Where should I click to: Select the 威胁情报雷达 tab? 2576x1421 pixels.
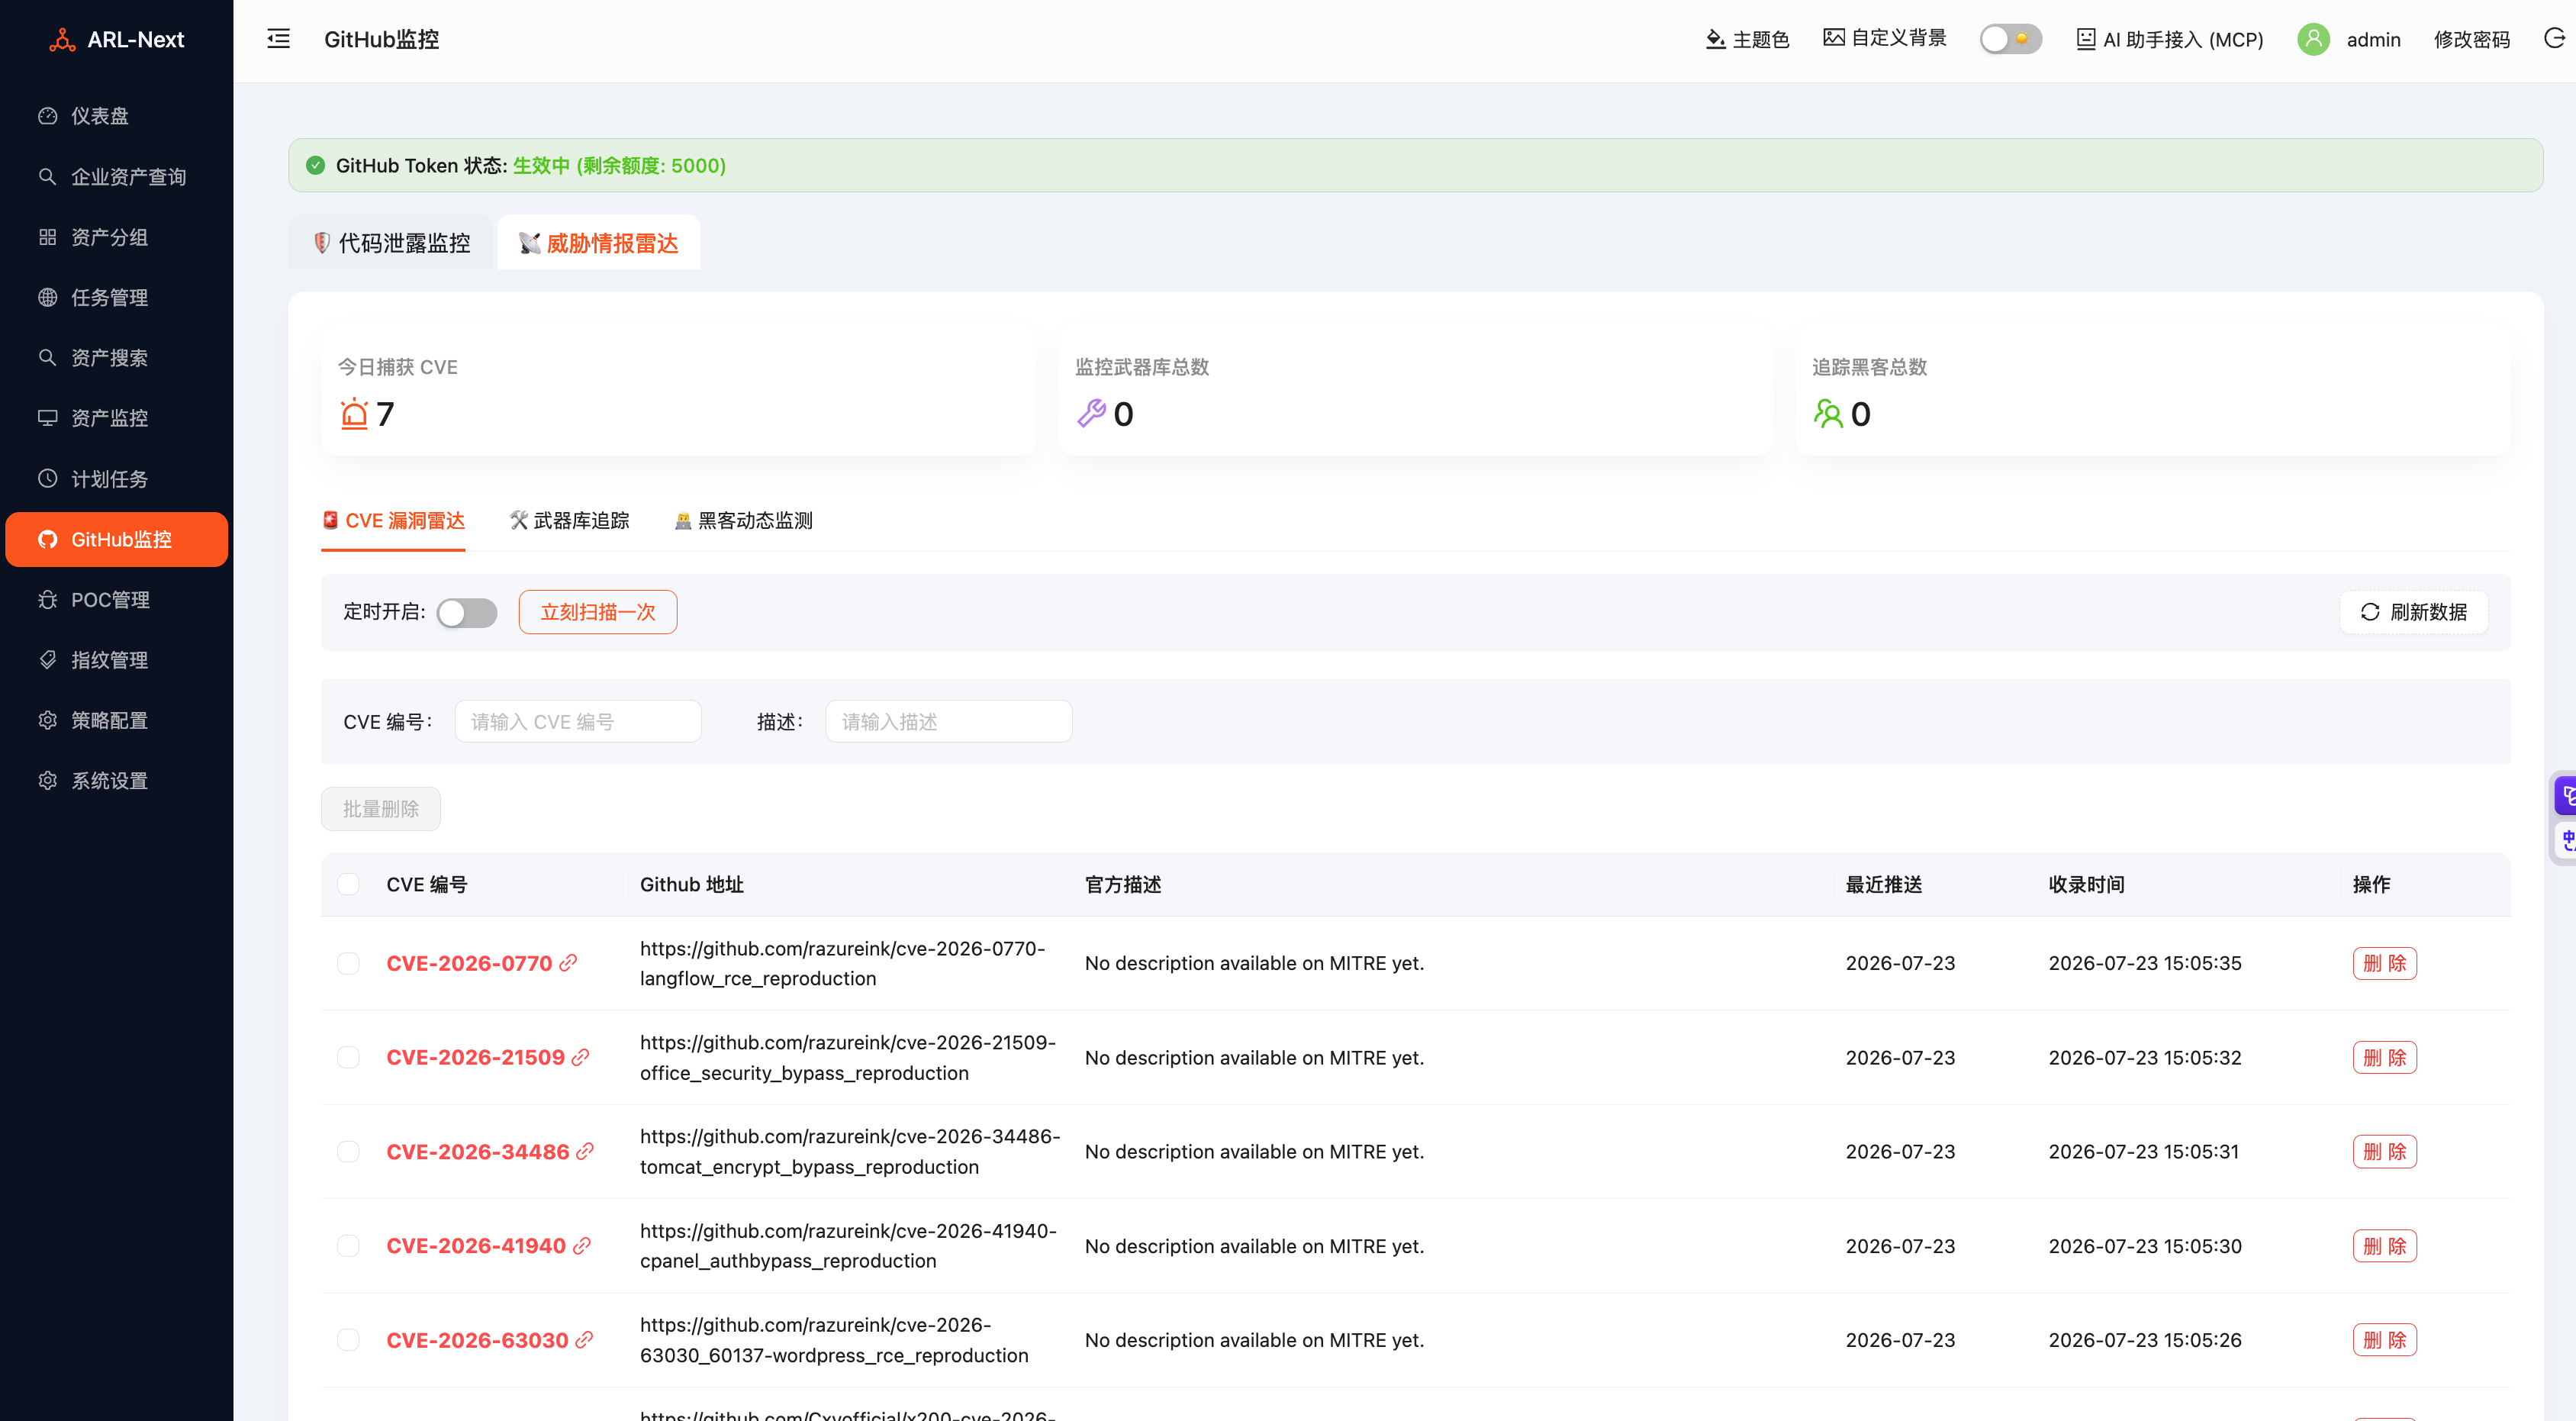click(598, 243)
